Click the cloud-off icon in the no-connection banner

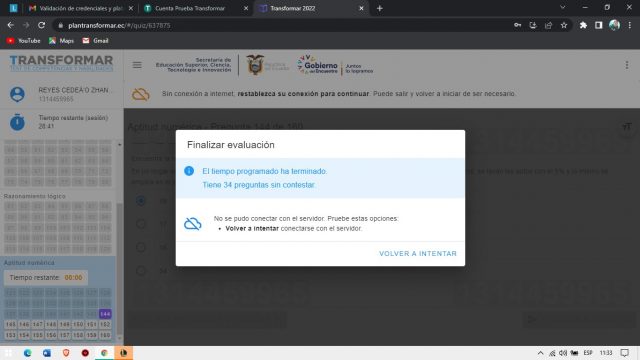tap(140, 94)
